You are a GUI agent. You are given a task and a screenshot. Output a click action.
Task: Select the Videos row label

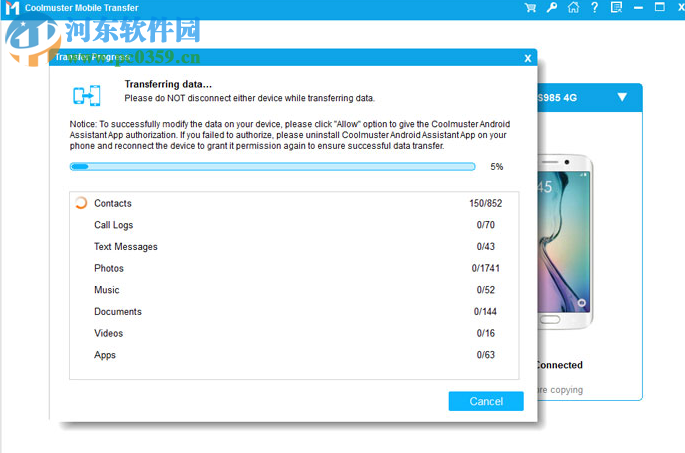point(108,333)
